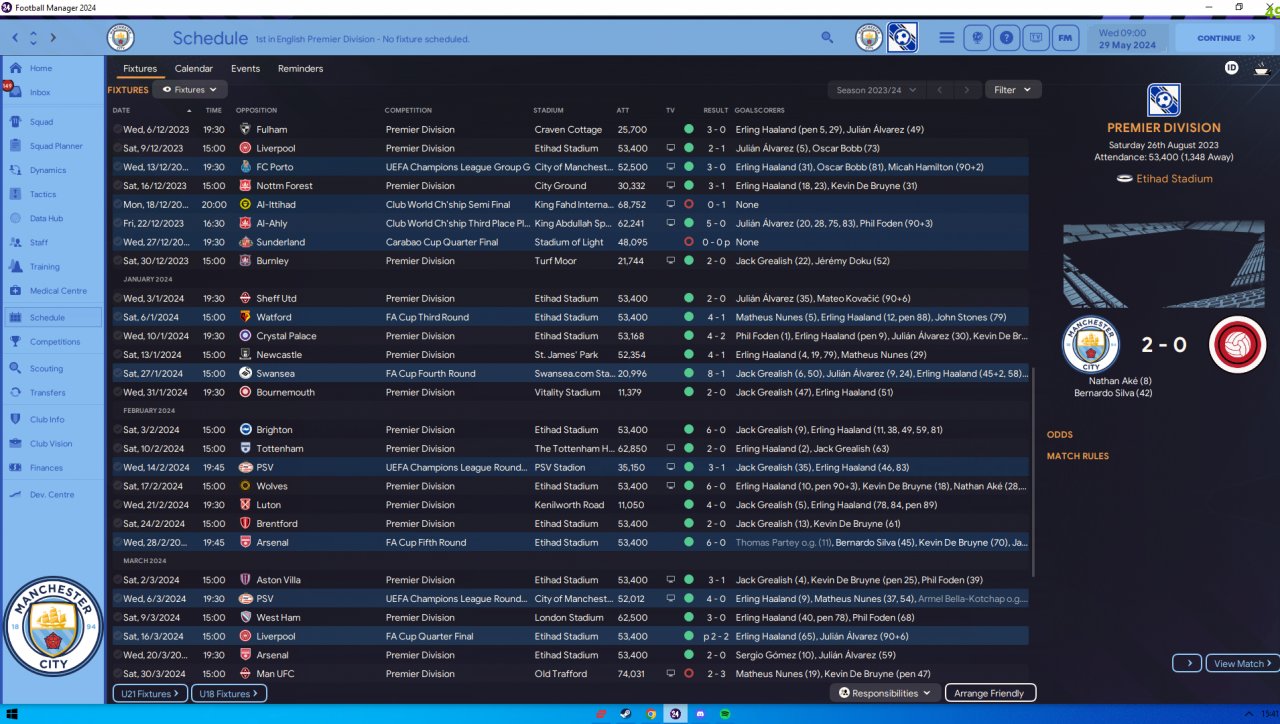Viewport: 1280px width, 724px height.
Task: Click the arrow button beside View Match
Action: [1187, 663]
